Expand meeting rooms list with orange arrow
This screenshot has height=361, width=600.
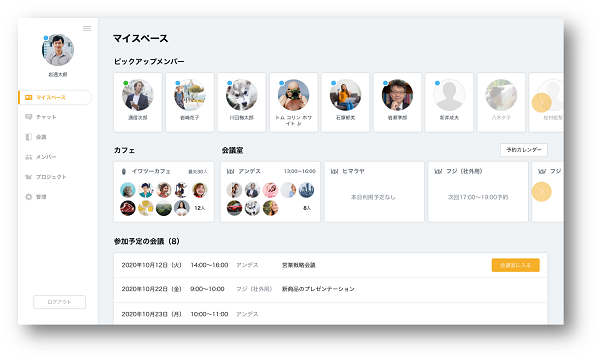click(x=541, y=192)
